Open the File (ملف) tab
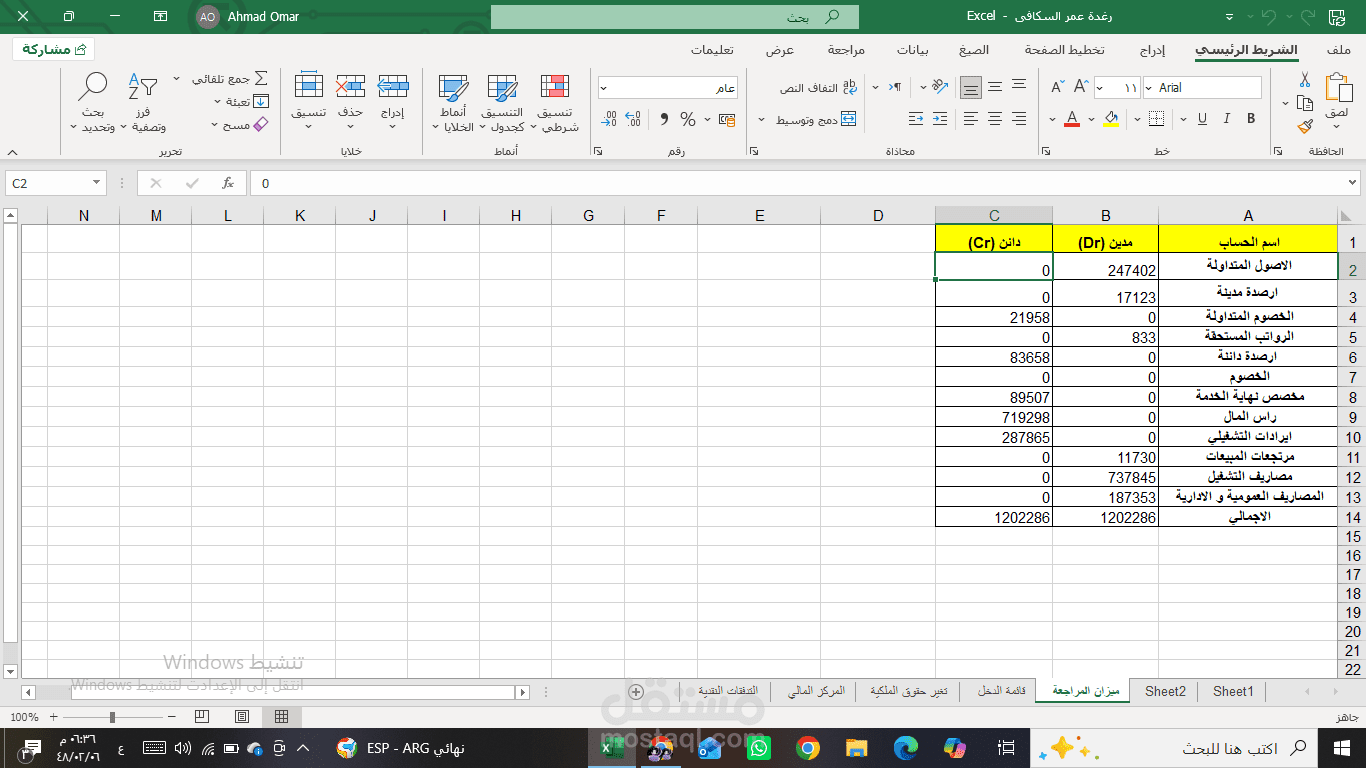The height and width of the screenshot is (768, 1366). pos(1339,50)
